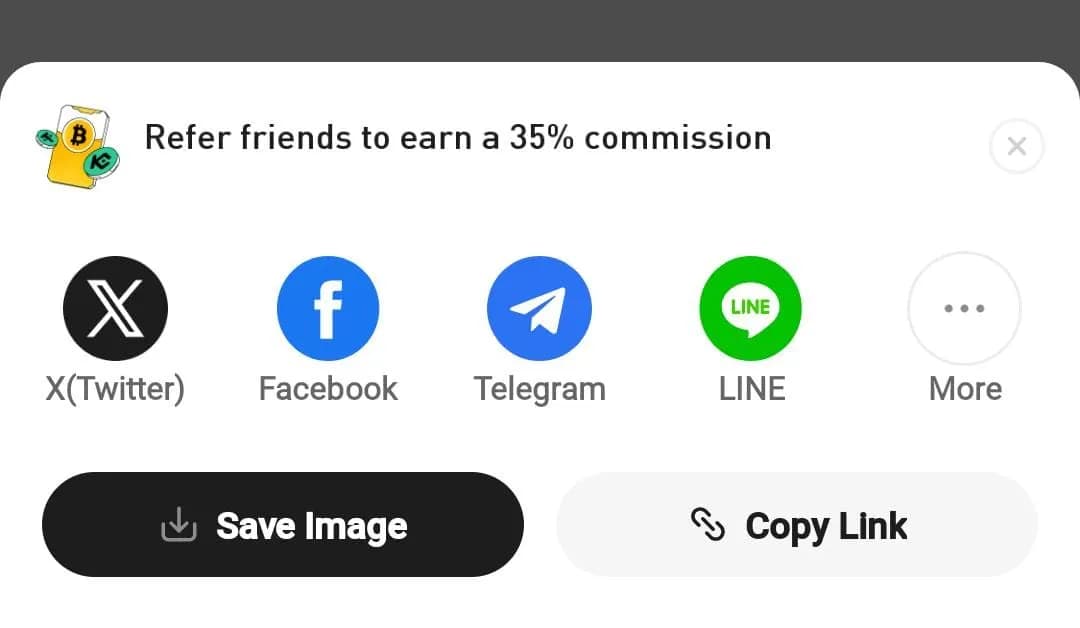Select the Facebook text label

pos(328,389)
